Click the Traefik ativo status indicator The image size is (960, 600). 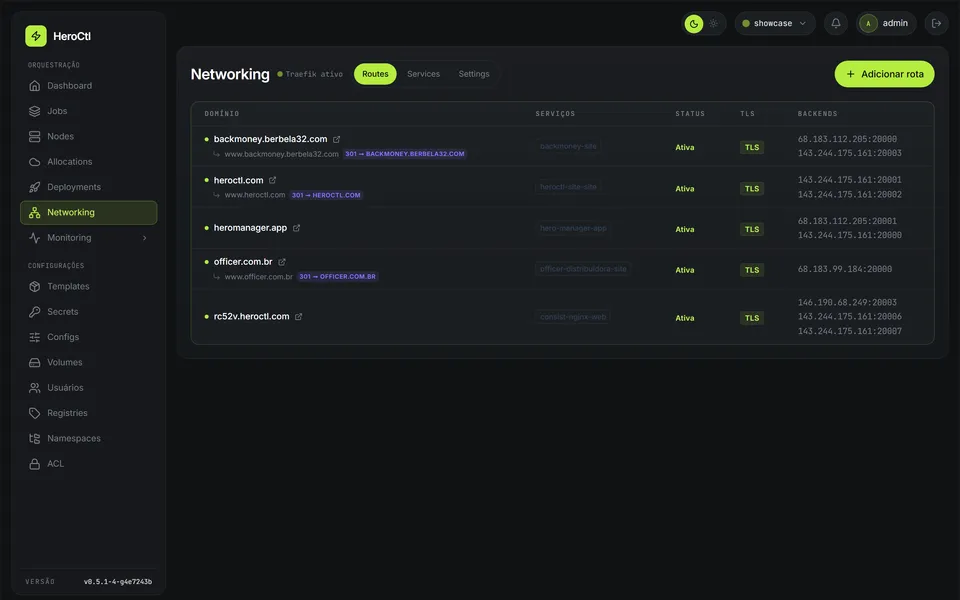pos(310,74)
